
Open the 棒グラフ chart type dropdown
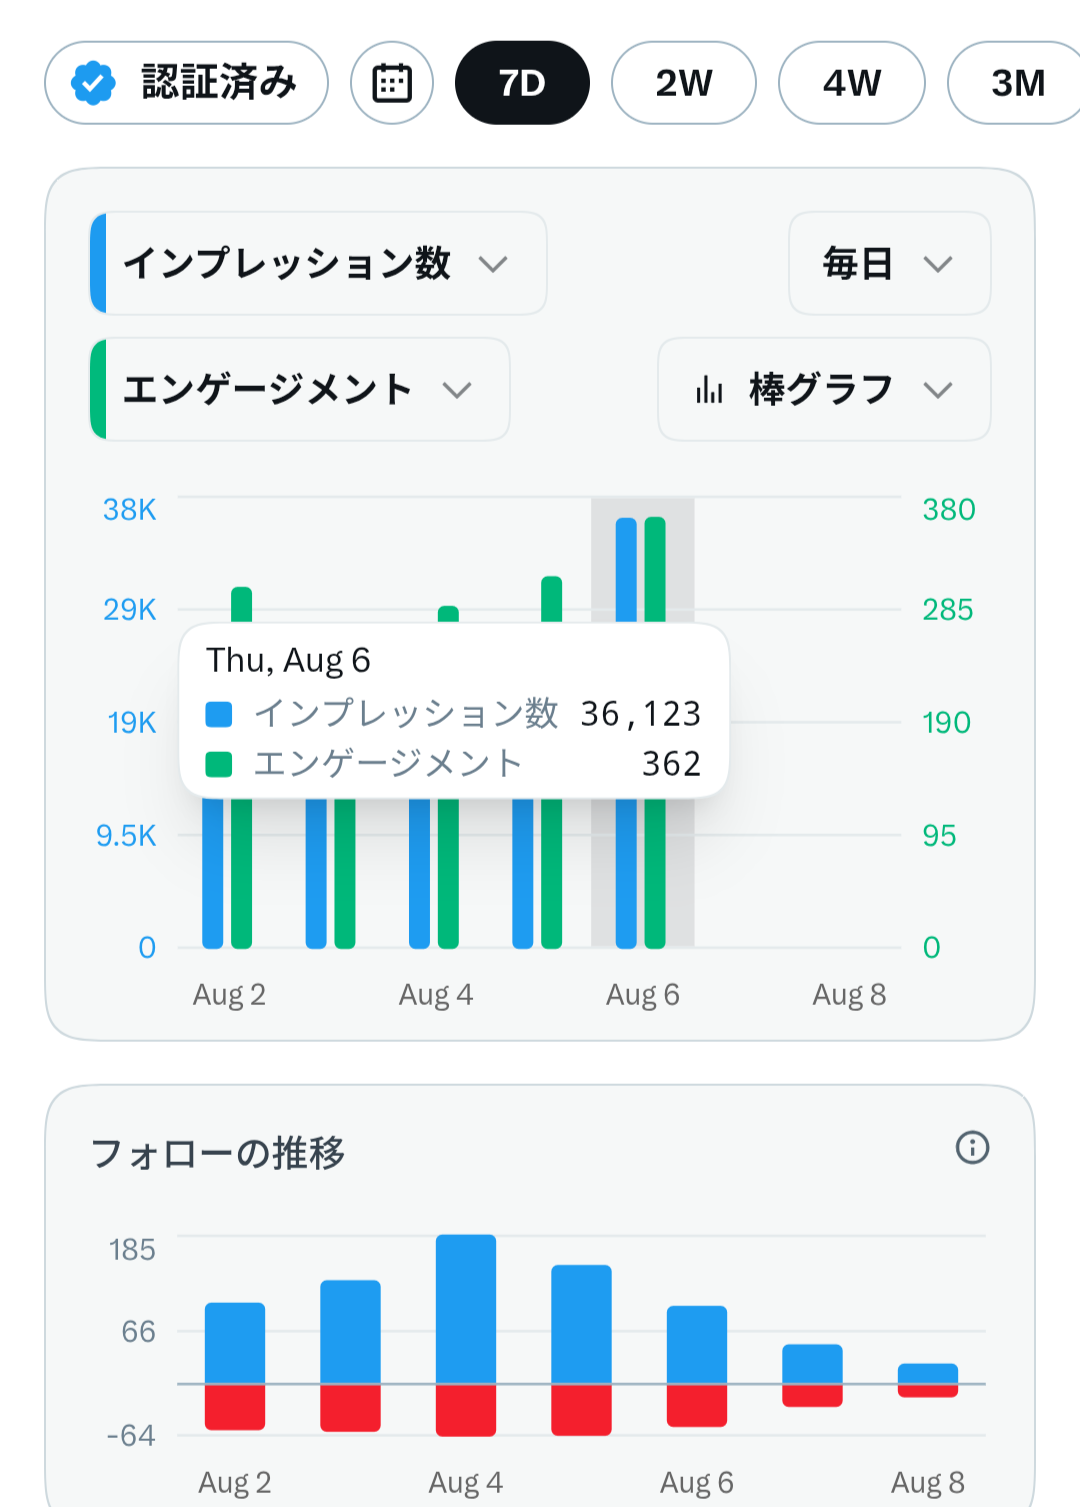coord(824,389)
